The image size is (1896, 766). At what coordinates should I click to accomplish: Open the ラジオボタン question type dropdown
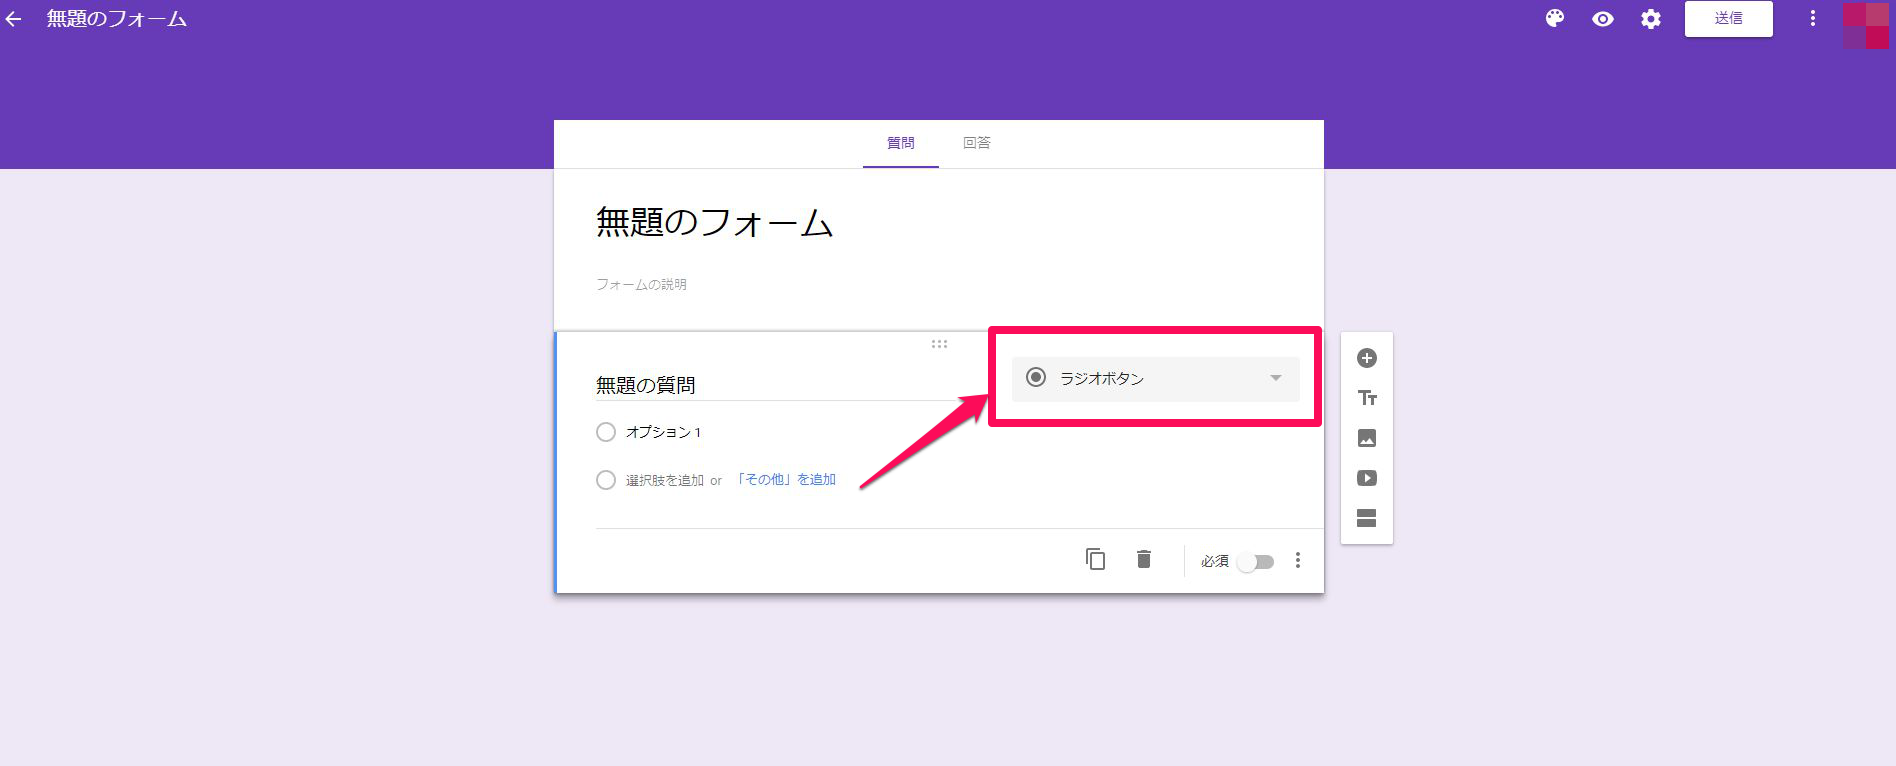[x=1155, y=378]
